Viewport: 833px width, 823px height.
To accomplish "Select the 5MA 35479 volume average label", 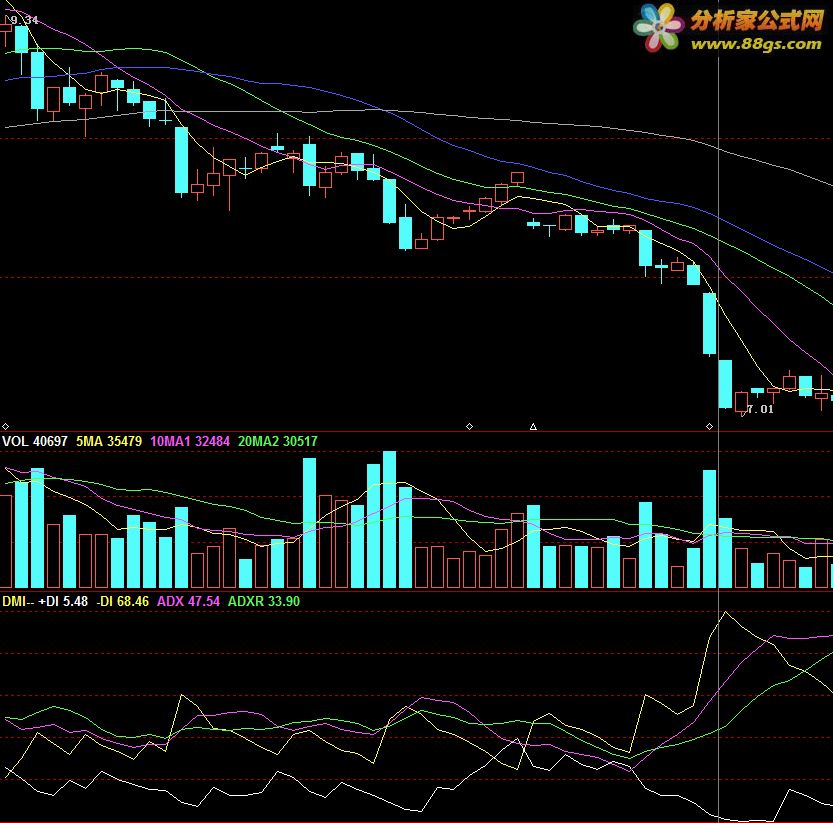I will click(x=109, y=441).
